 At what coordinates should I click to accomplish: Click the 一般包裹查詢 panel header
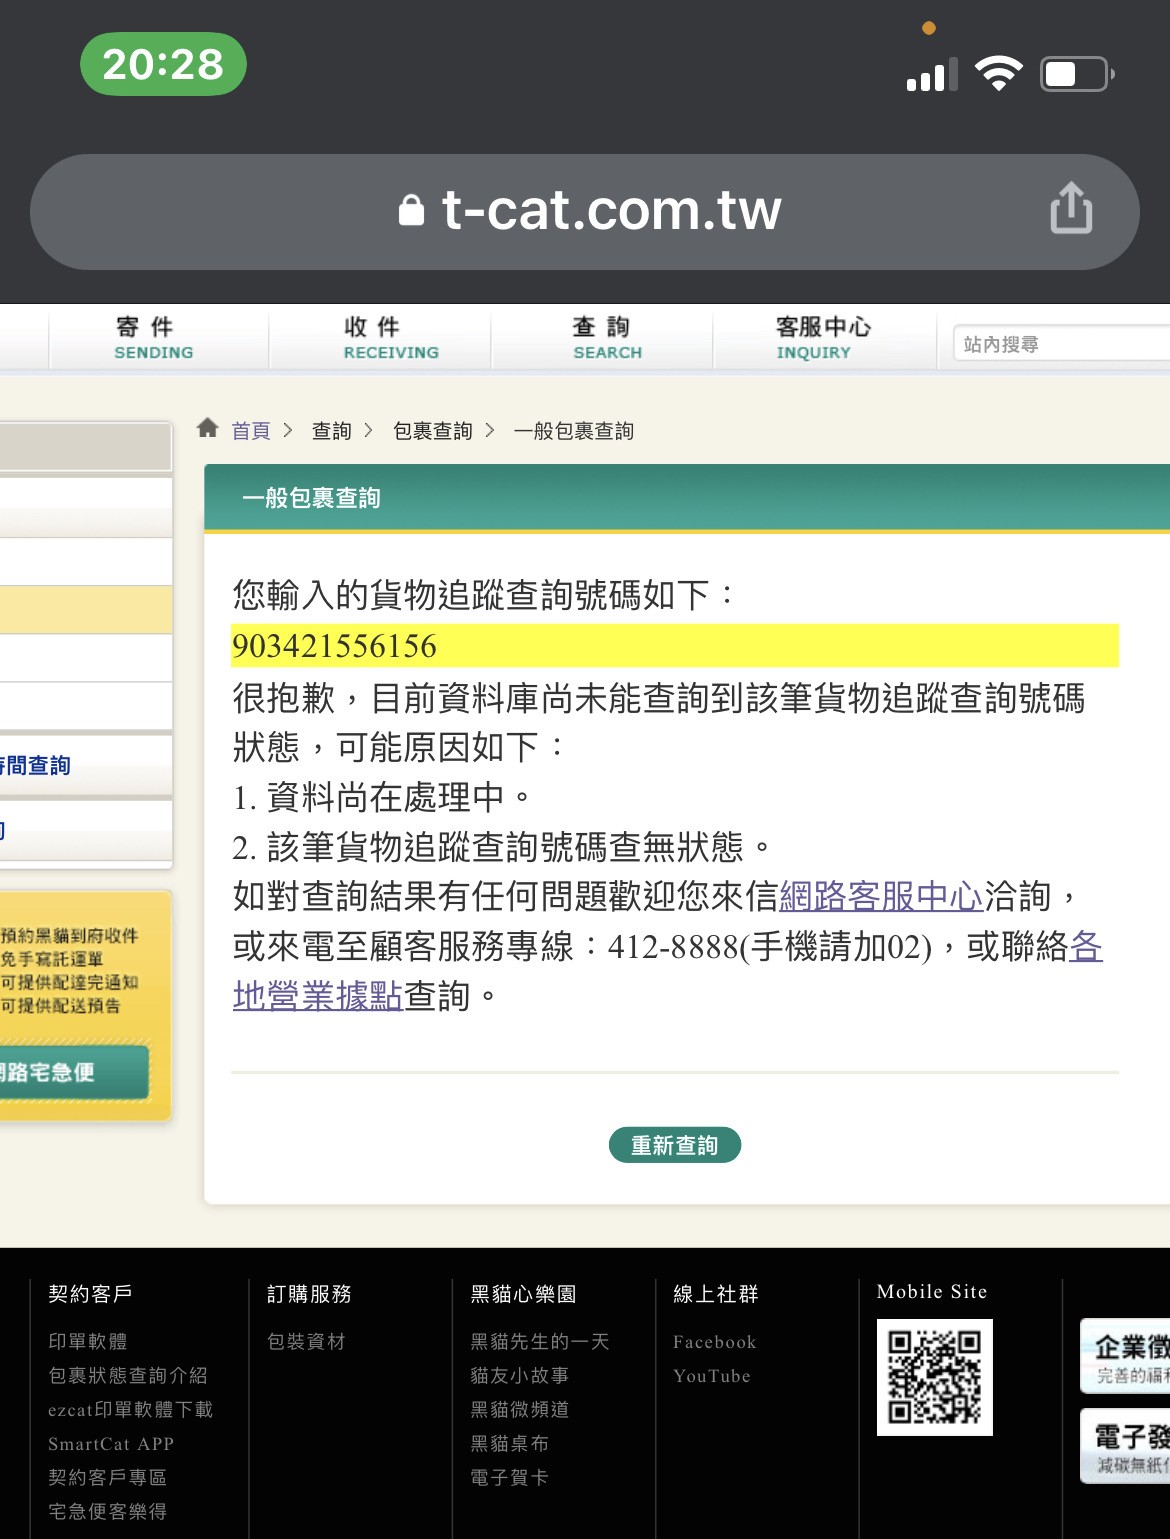point(687,498)
